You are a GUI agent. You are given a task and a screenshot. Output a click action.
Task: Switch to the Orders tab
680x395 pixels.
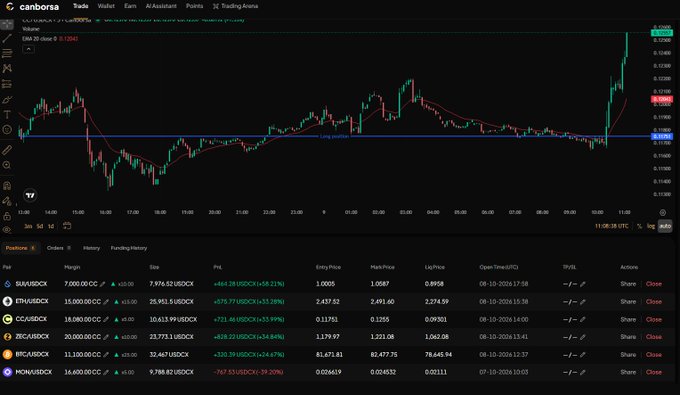[x=59, y=248]
